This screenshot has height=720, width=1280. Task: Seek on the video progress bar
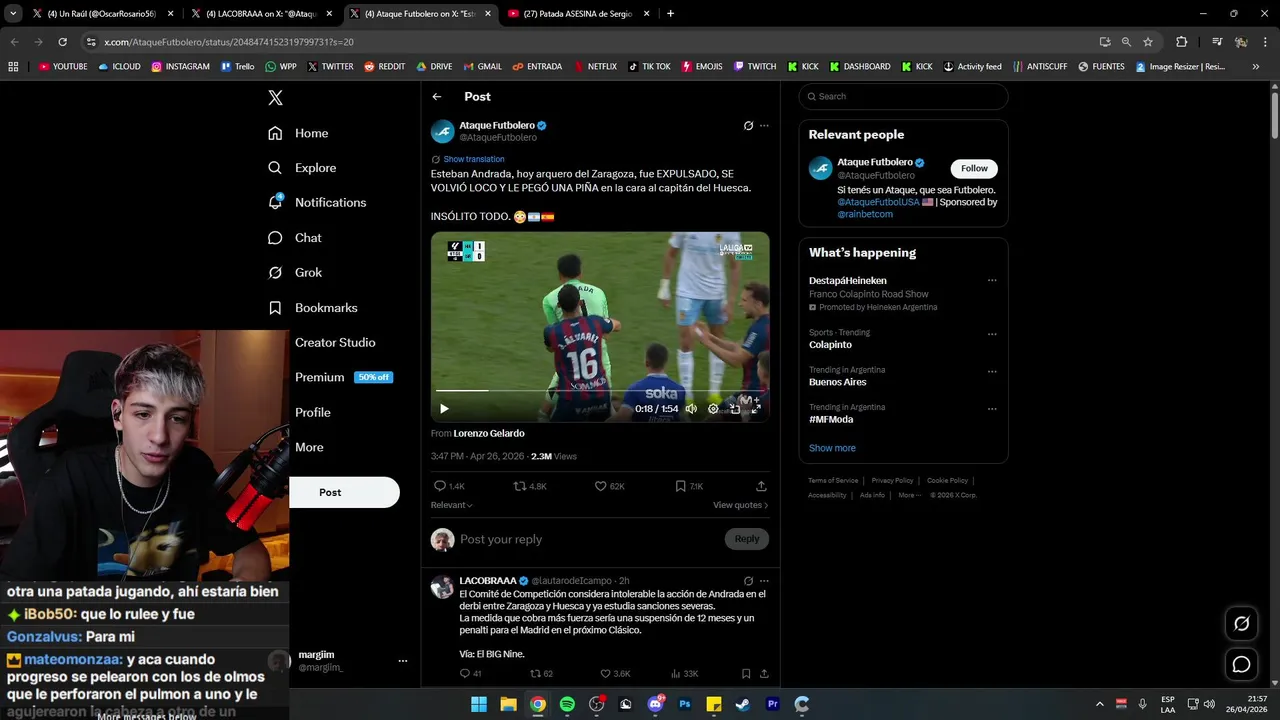(x=600, y=390)
